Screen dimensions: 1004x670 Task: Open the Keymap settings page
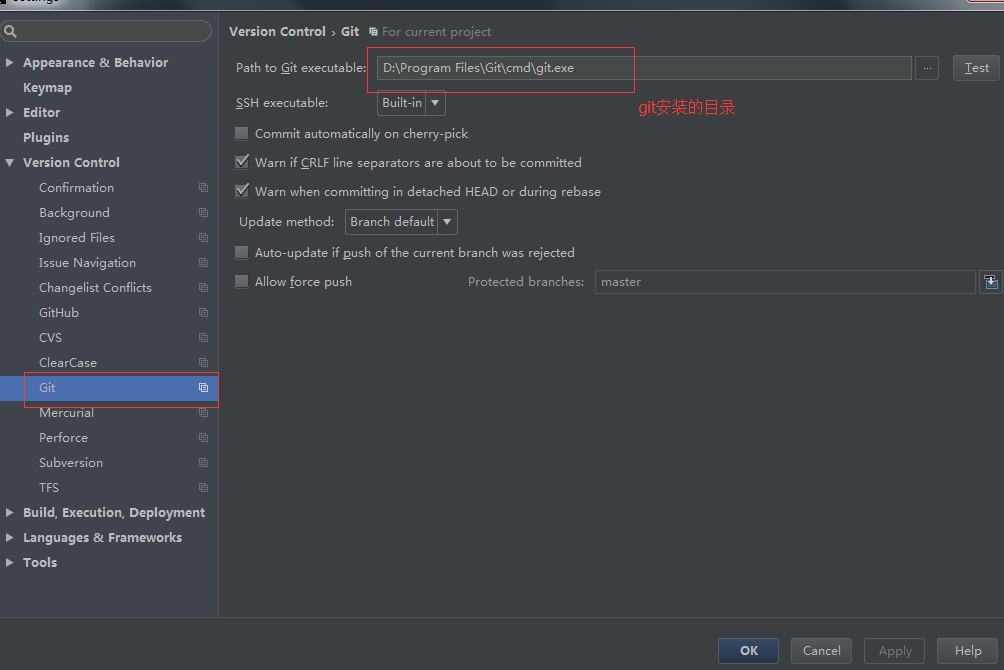[x=47, y=88]
